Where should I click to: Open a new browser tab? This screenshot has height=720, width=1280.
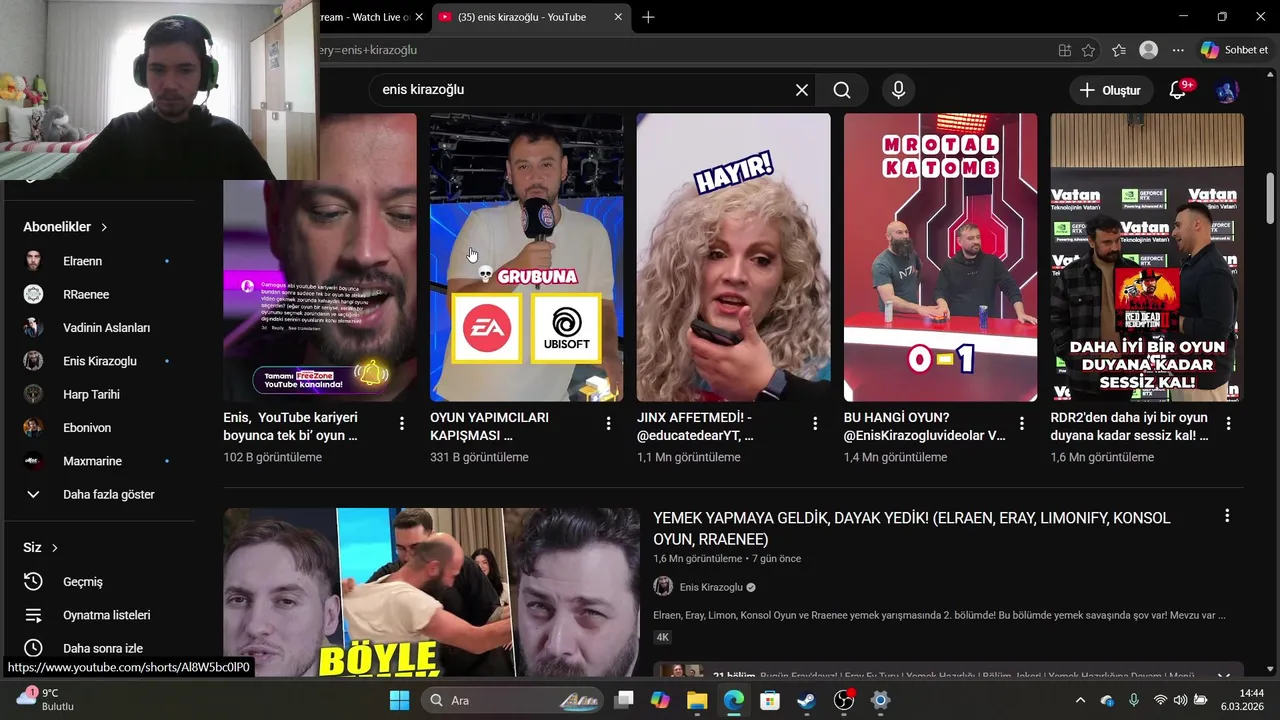(x=648, y=17)
